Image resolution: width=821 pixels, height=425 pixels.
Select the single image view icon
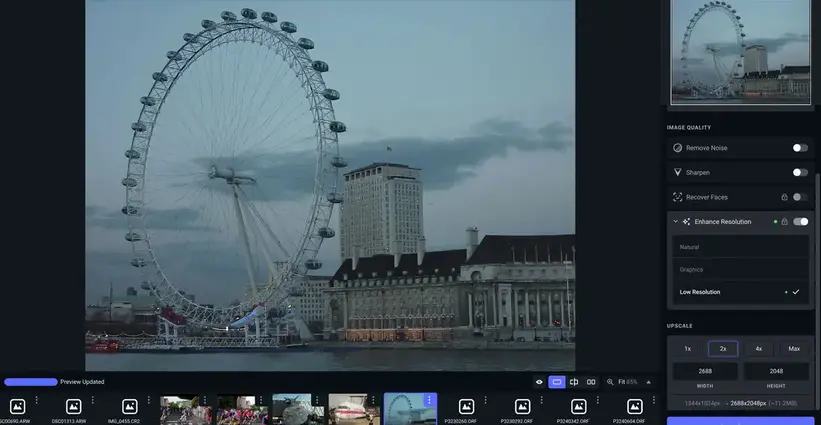pos(557,382)
